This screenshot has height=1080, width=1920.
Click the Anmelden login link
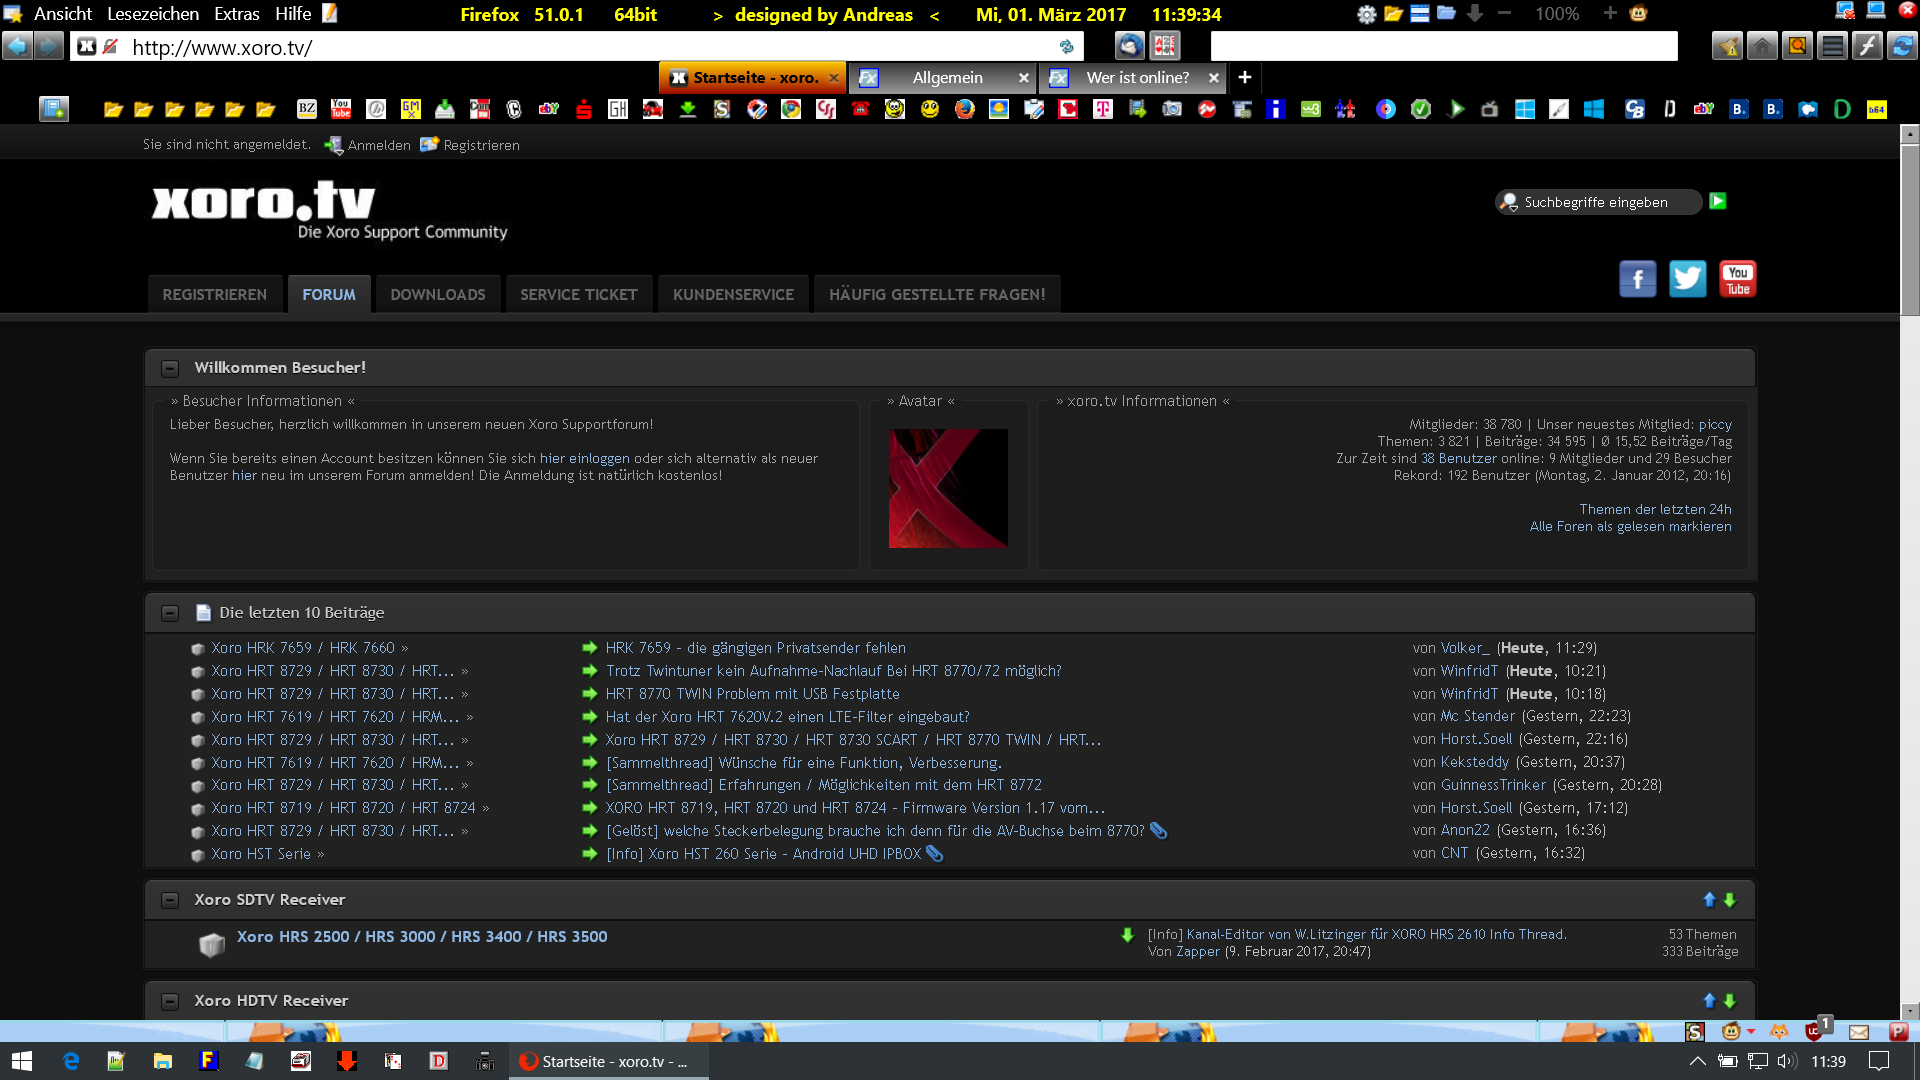click(378, 145)
